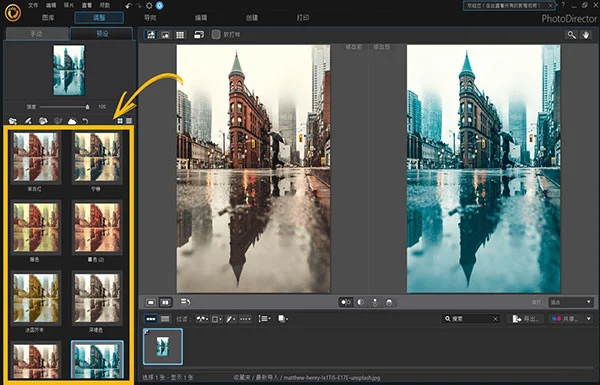The width and height of the screenshot is (600, 385).
Task: Expand the share (共享) dropdown arrow
Action: (589, 319)
